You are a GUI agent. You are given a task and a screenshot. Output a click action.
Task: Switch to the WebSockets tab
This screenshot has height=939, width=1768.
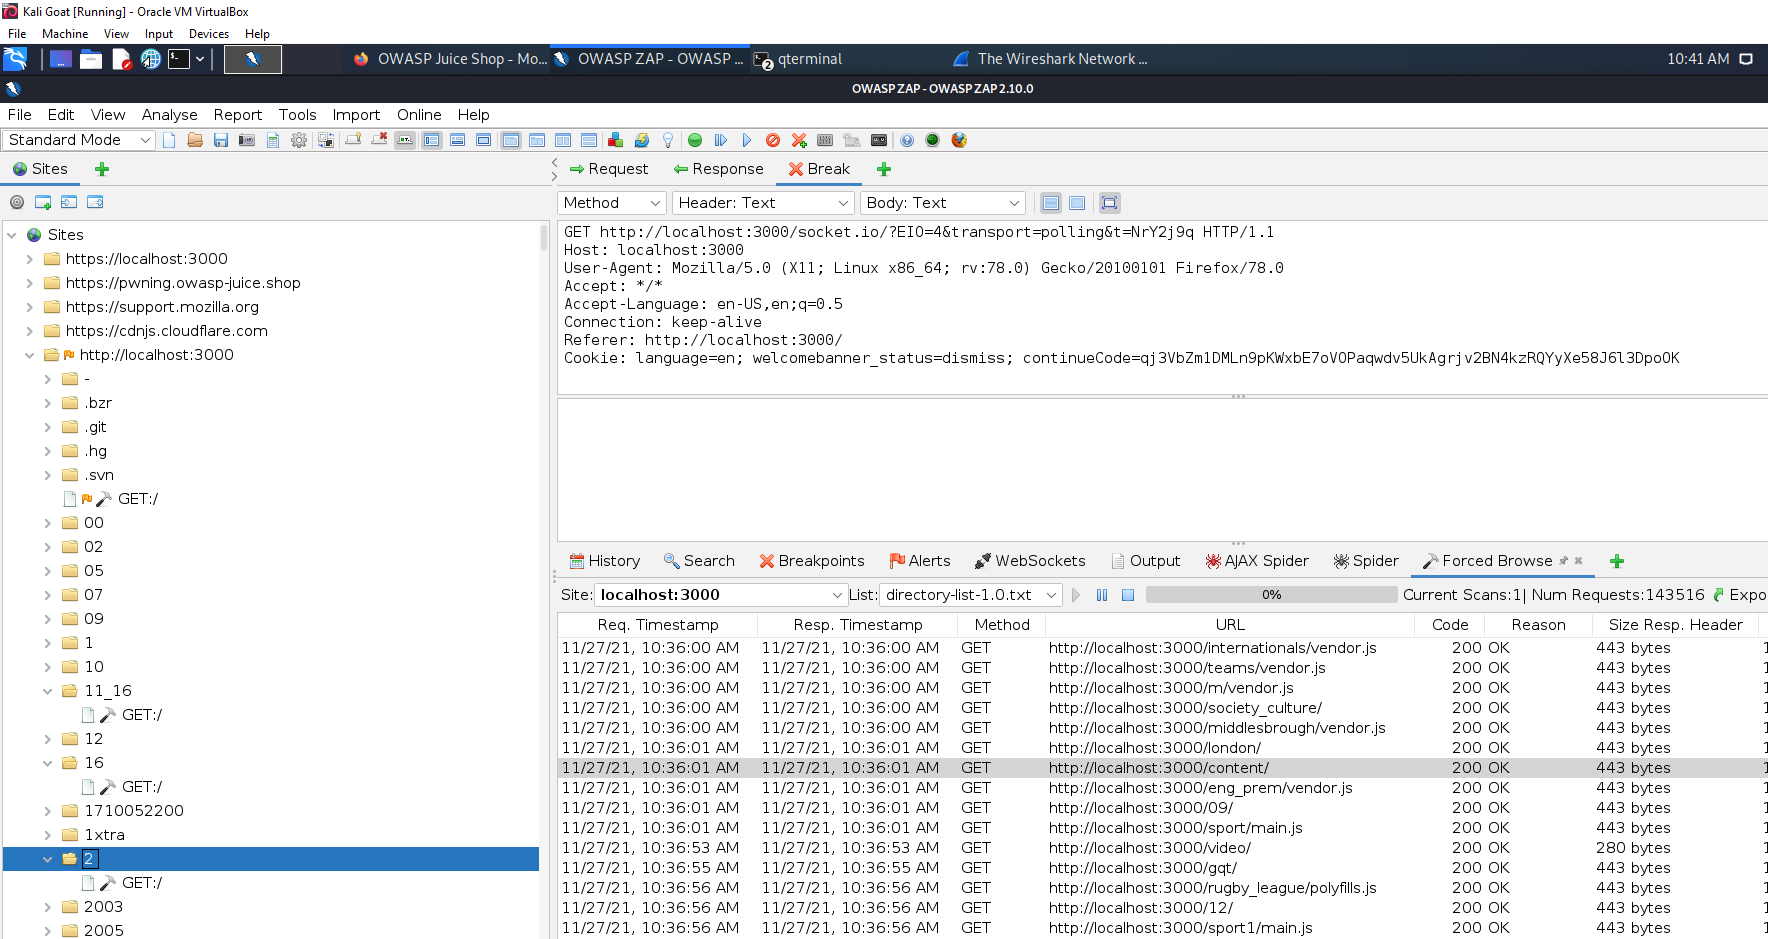[1030, 561]
